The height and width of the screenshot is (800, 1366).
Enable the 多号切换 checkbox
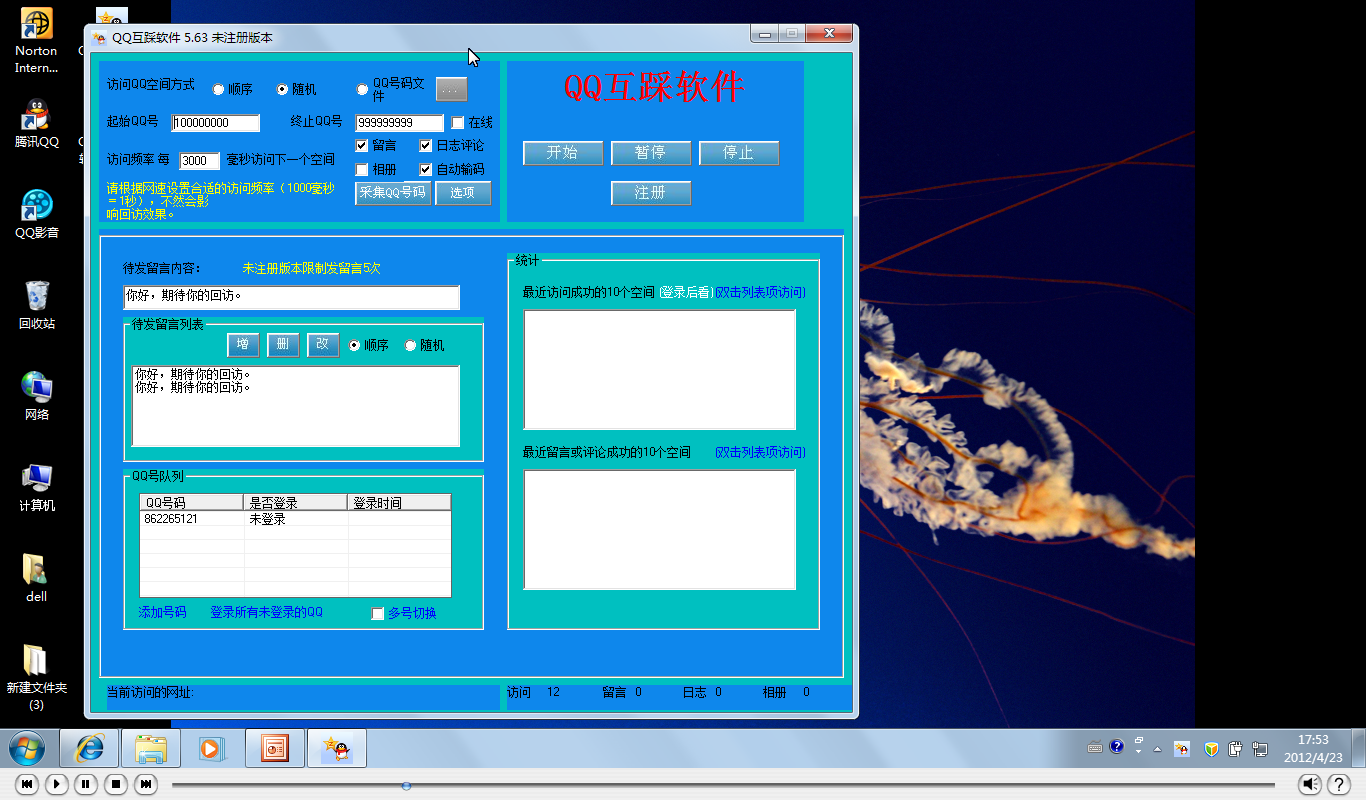click(378, 614)
